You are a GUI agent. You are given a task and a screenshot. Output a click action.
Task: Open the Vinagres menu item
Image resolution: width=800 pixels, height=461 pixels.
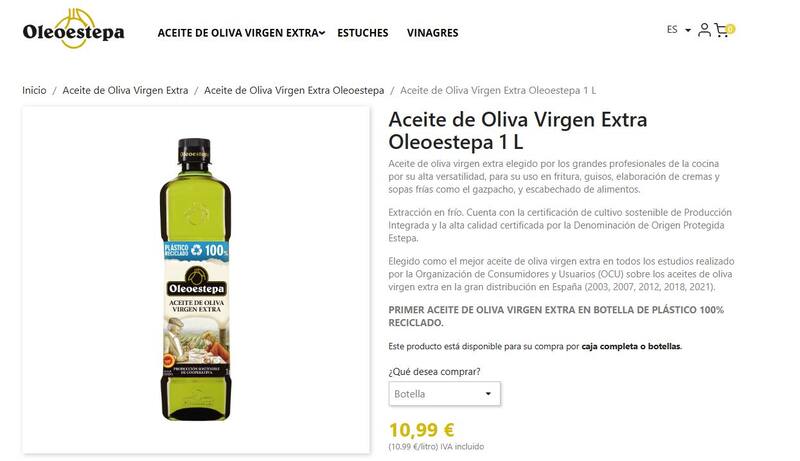click(433, 33)
